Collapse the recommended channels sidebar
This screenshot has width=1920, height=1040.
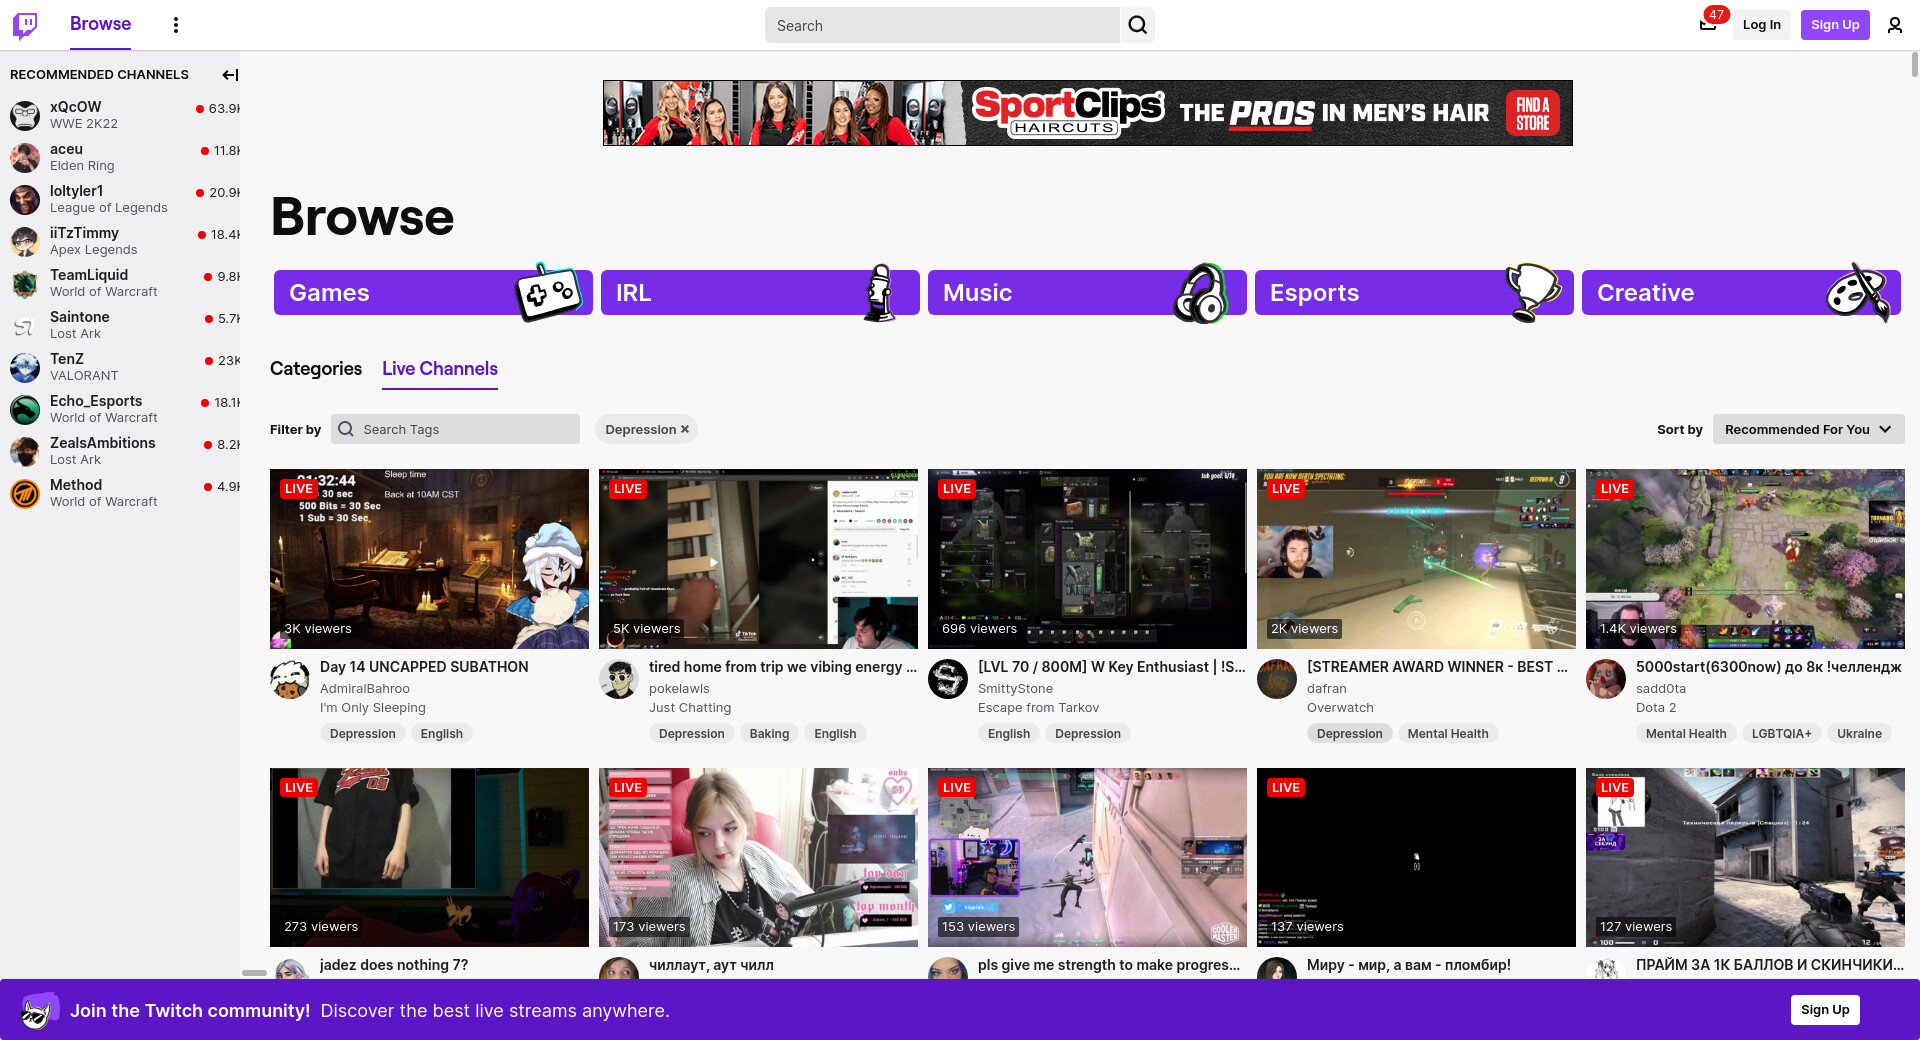coord(229,75)
